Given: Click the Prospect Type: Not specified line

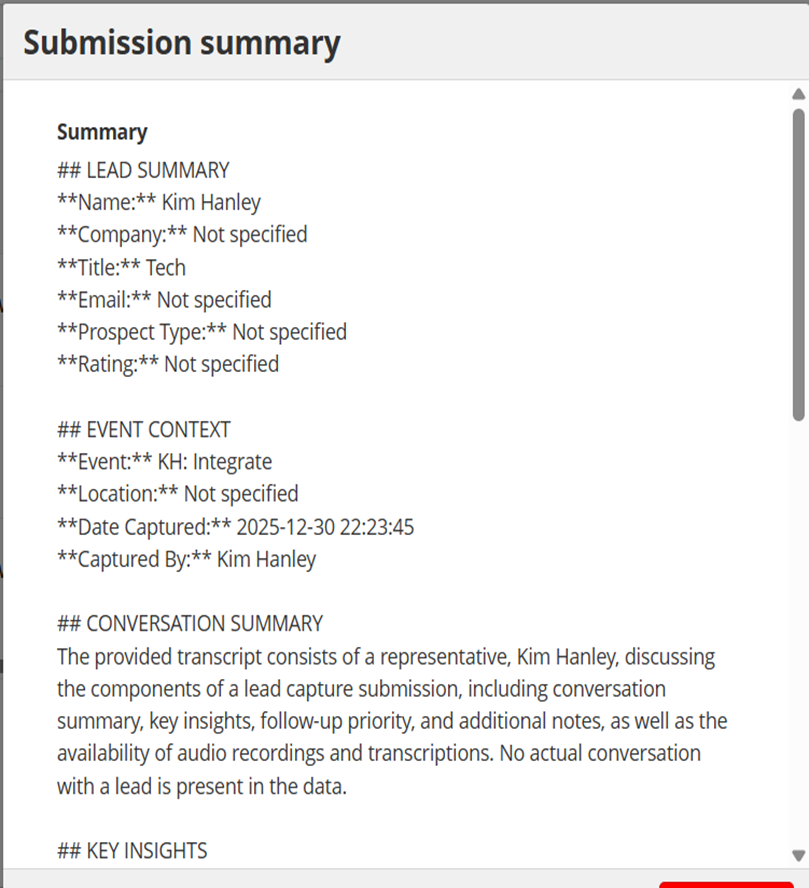Looking at the screenshot, I should (x=202, y=332).
